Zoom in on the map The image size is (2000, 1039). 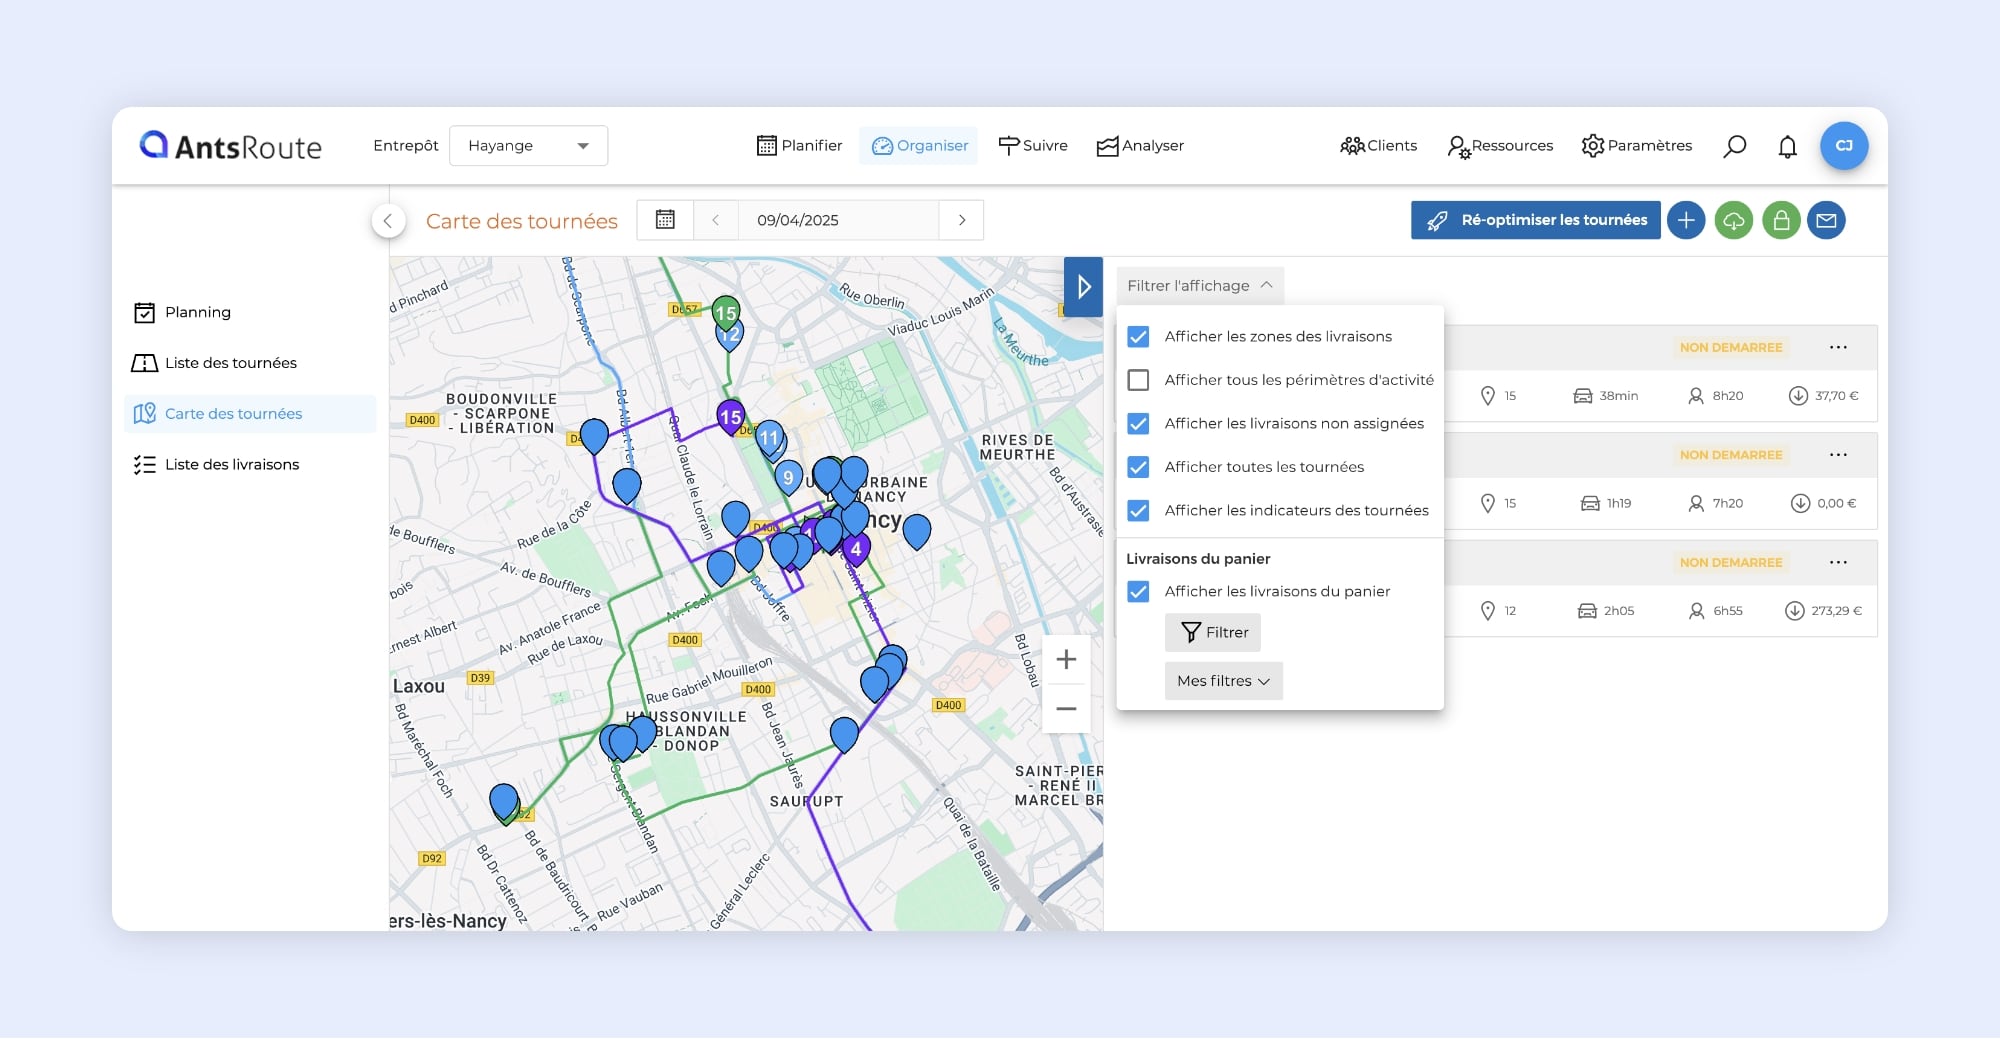1066,660
